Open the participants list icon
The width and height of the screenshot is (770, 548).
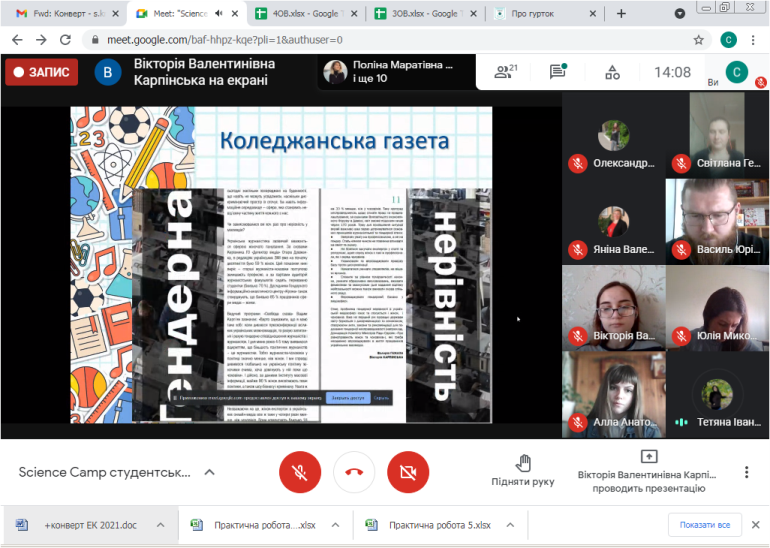tap(505, 72)
